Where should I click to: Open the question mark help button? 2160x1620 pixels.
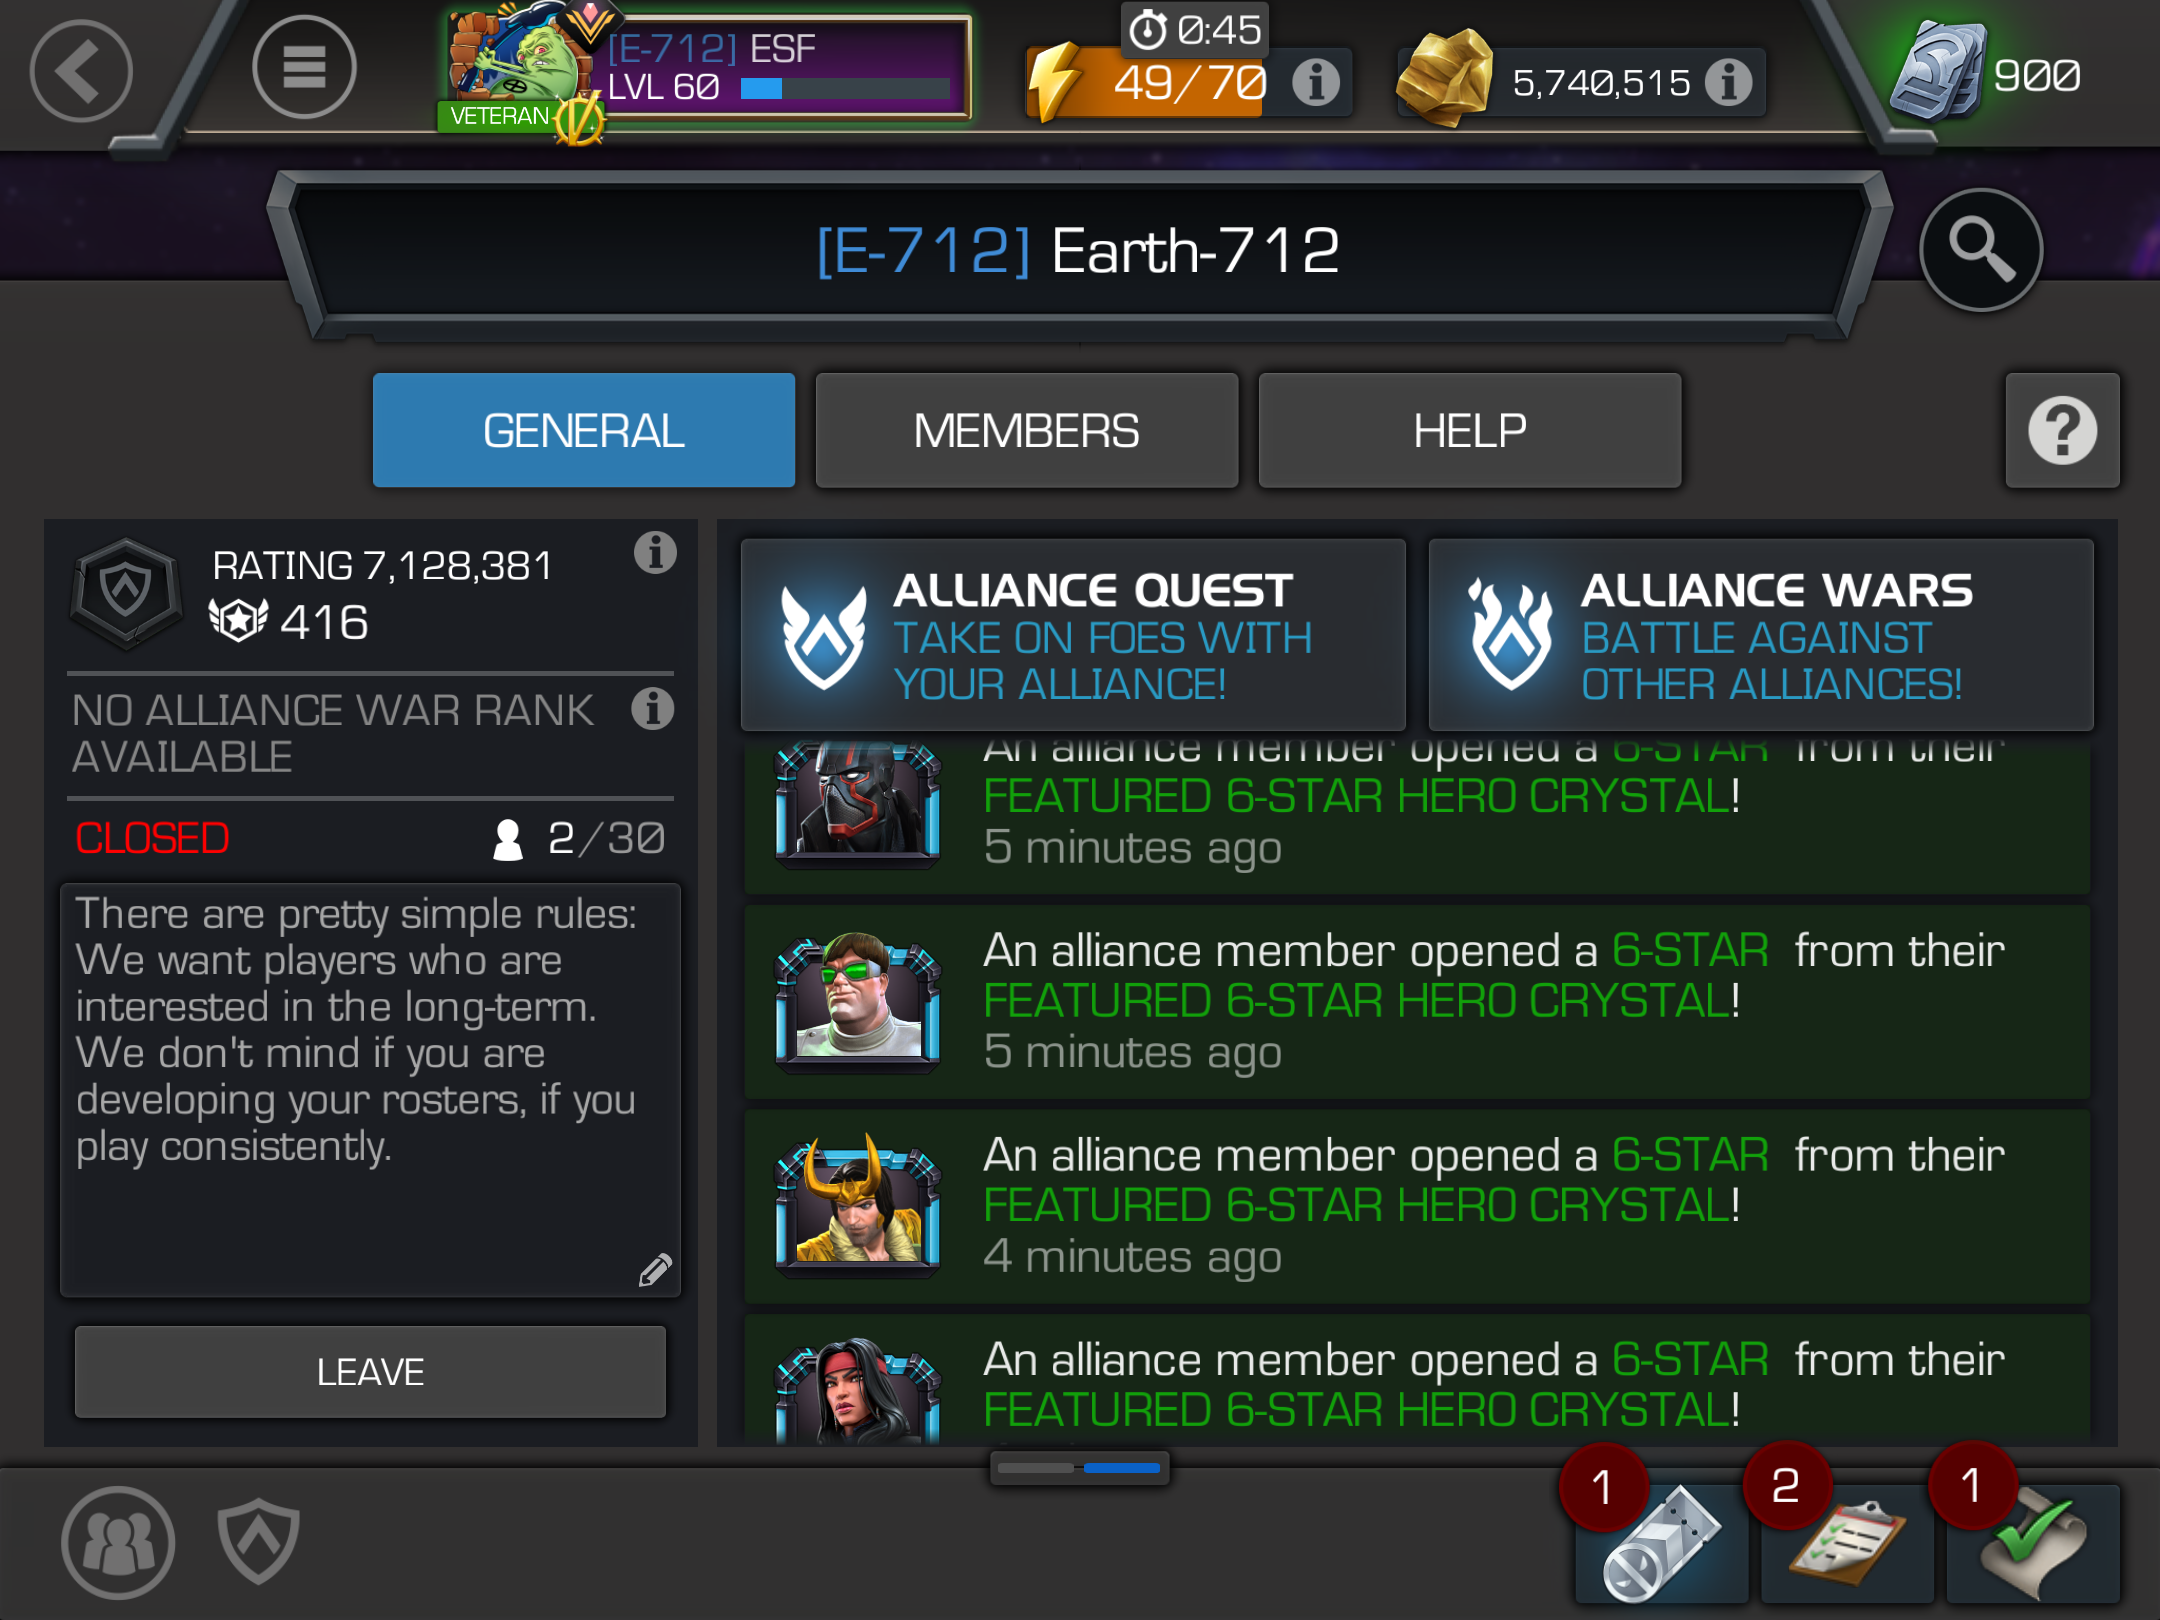point(2062,431)
